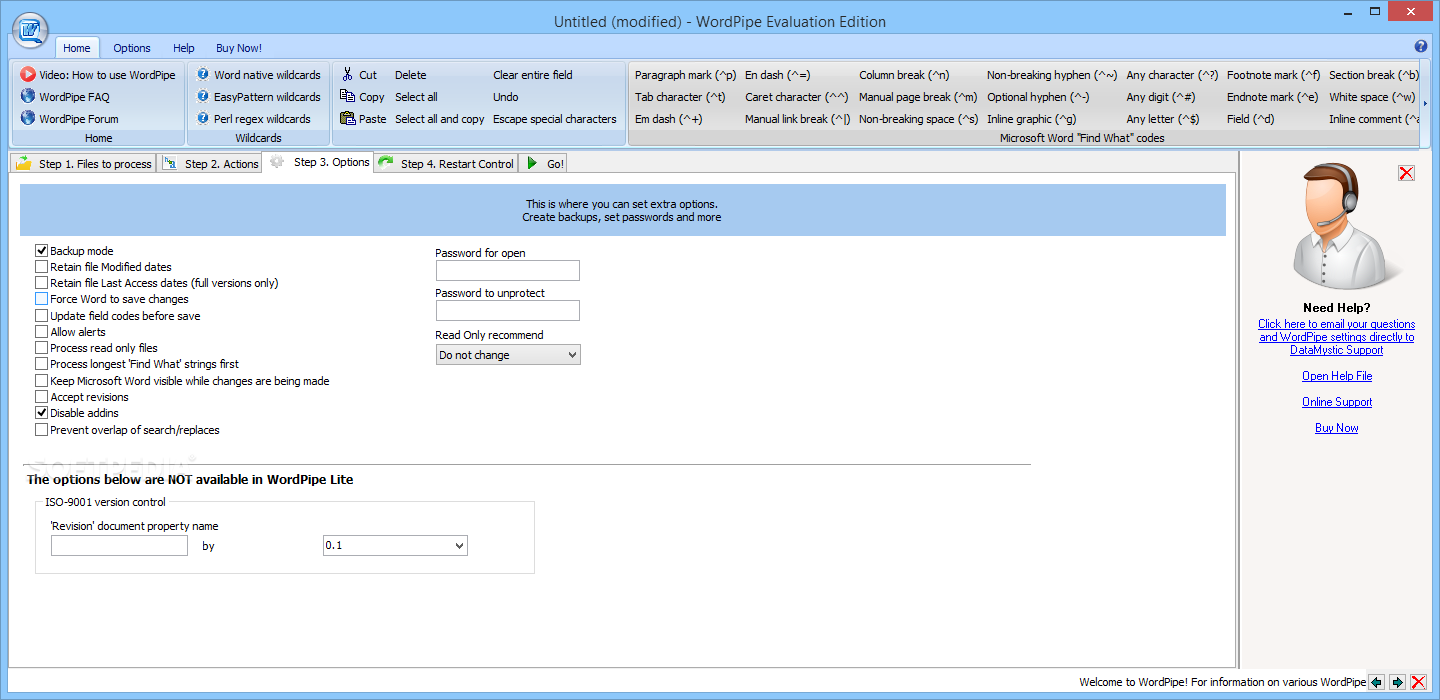1440x700 pixels.
Task: Check Force Word to save changes
Action: [41, 299]
